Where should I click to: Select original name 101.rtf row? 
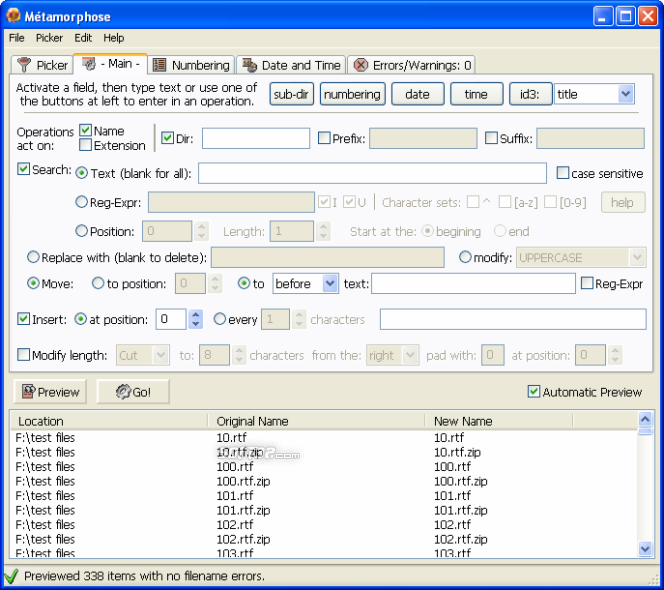[235, 496]
